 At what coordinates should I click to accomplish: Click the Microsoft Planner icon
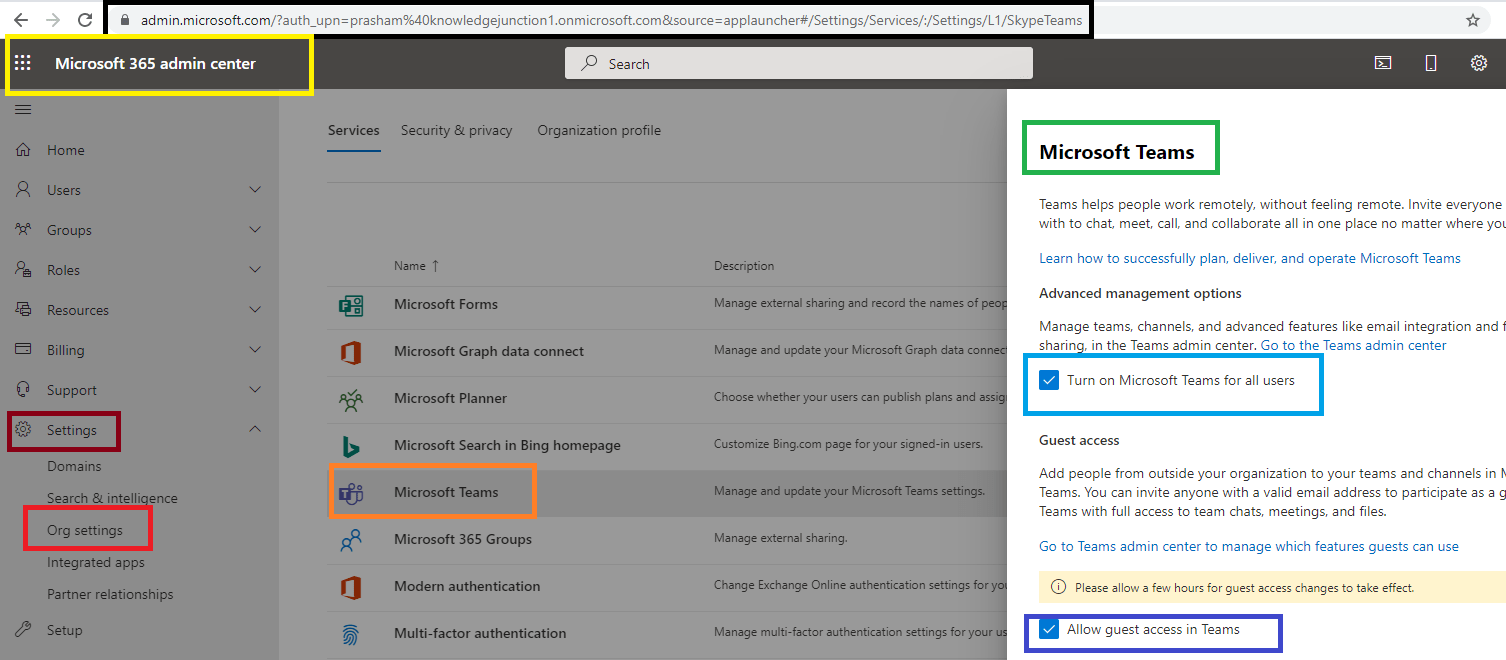[351, 399]
